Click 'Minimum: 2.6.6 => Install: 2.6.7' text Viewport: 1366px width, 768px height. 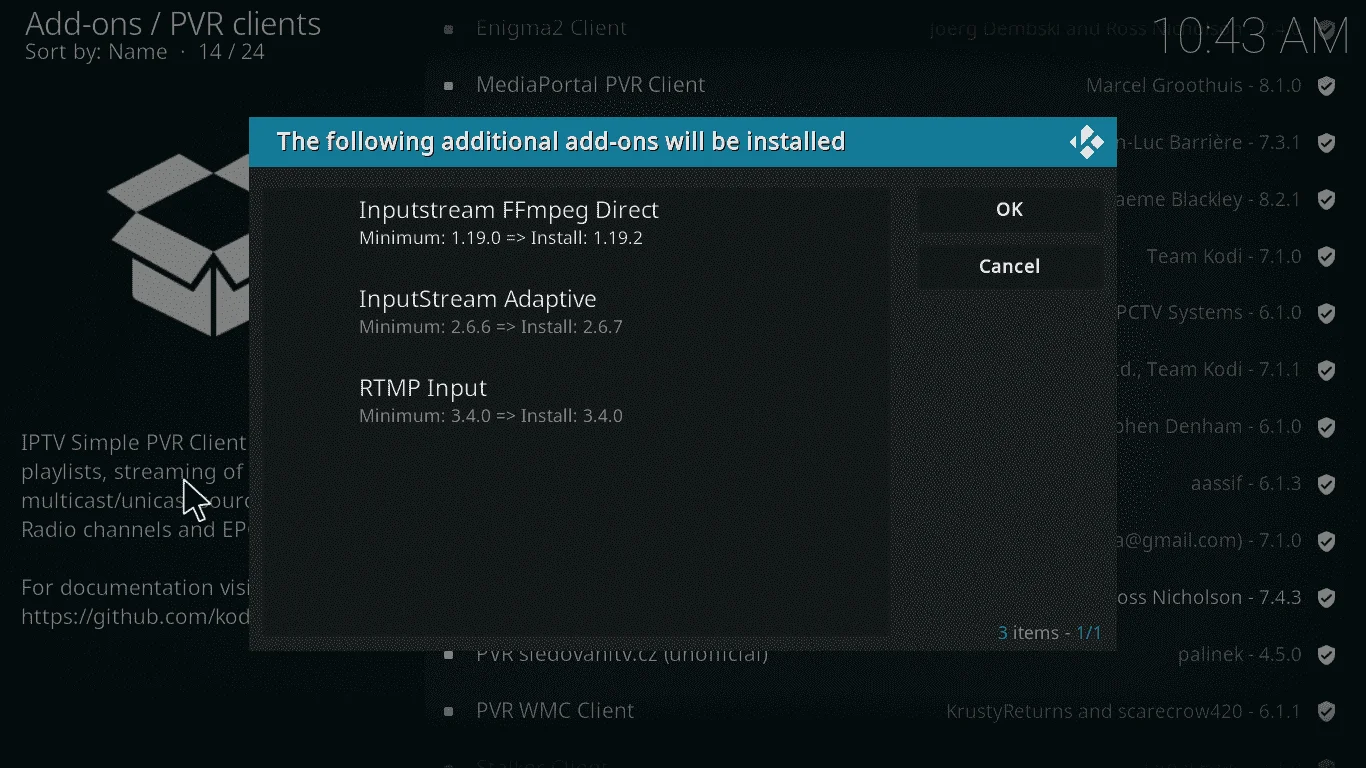[x=491, y=327]
